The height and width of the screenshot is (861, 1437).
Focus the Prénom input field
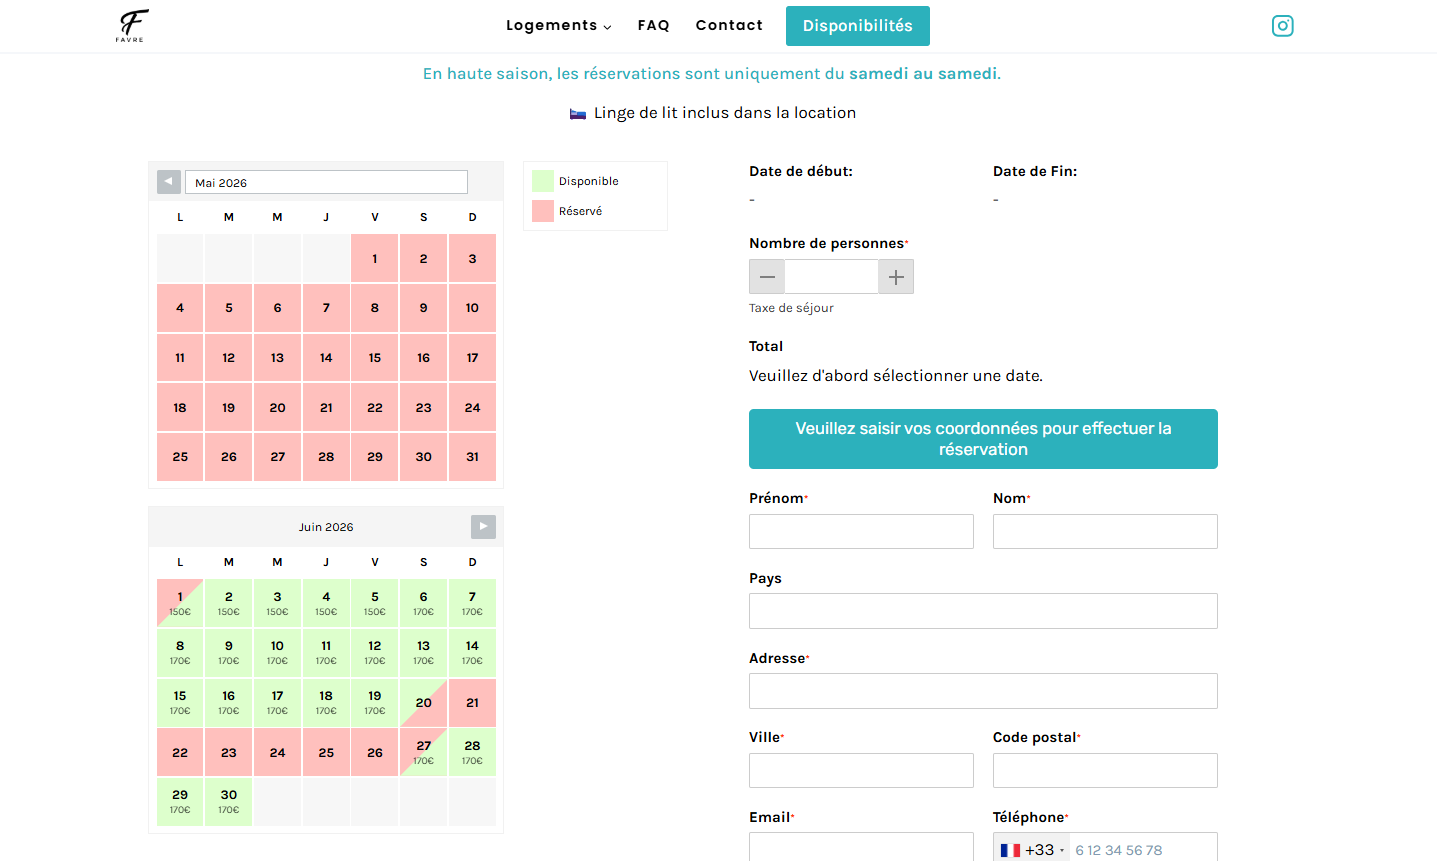(x=861, y=531)
